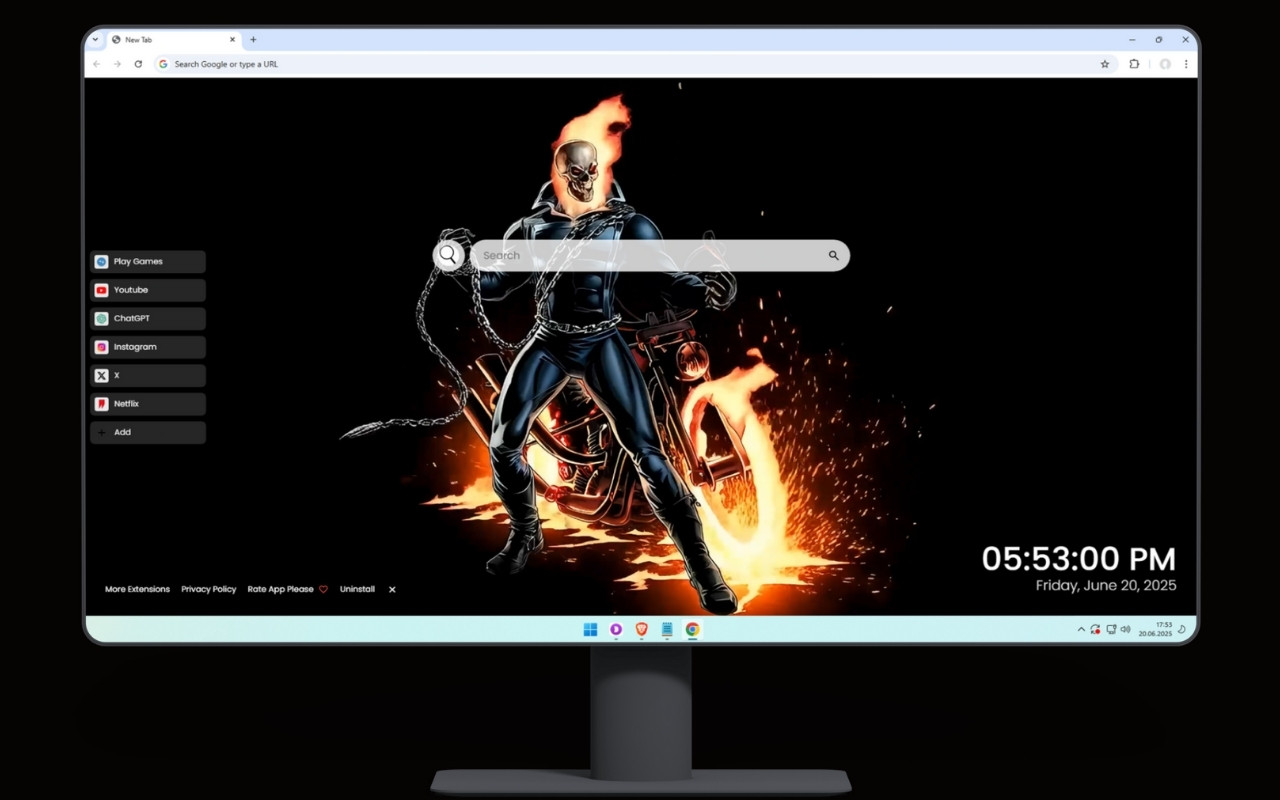
Task: Open the ChatGPT shortcut
Action: 148,318
